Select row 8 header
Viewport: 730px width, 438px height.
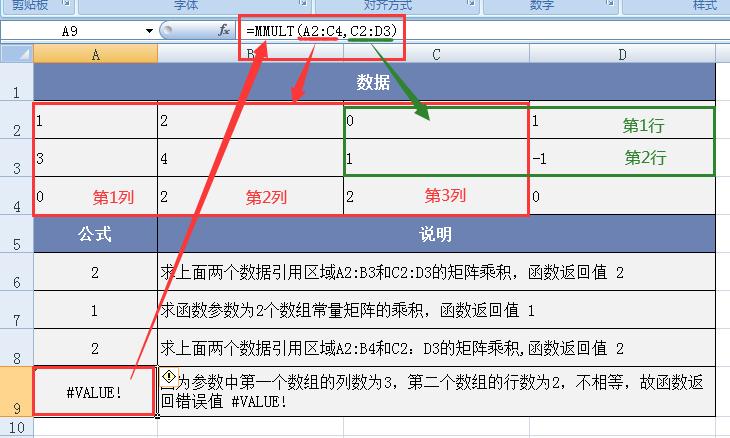point(16,348)
